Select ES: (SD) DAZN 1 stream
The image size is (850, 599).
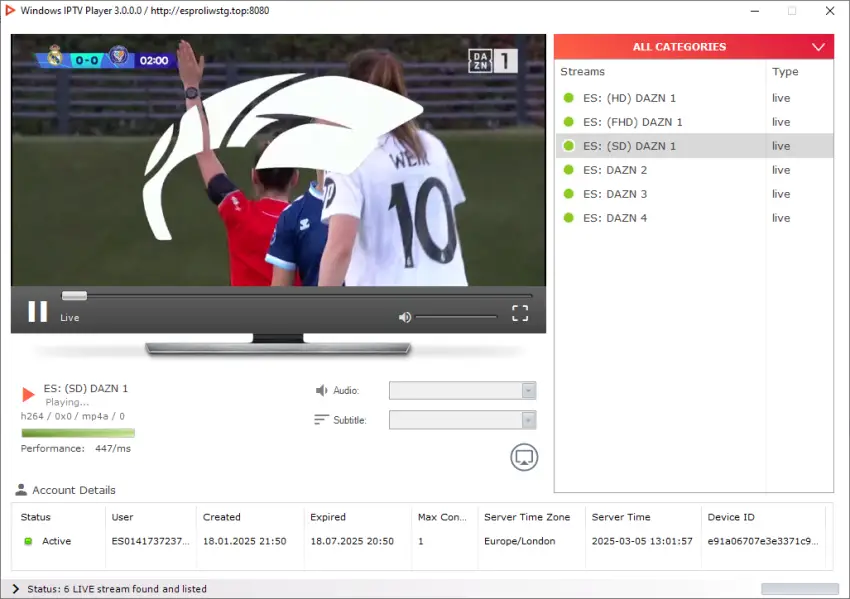pyautogui.click(x=694, y=146)
